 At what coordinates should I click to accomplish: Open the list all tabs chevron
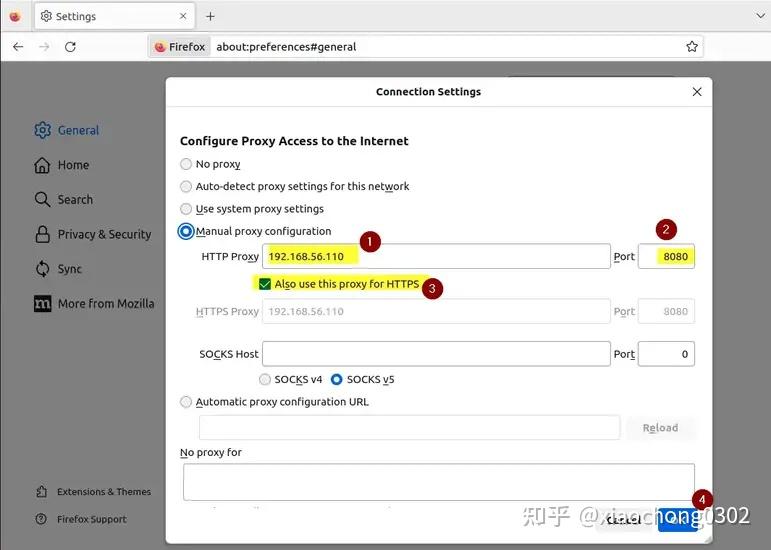click(760, 16)
